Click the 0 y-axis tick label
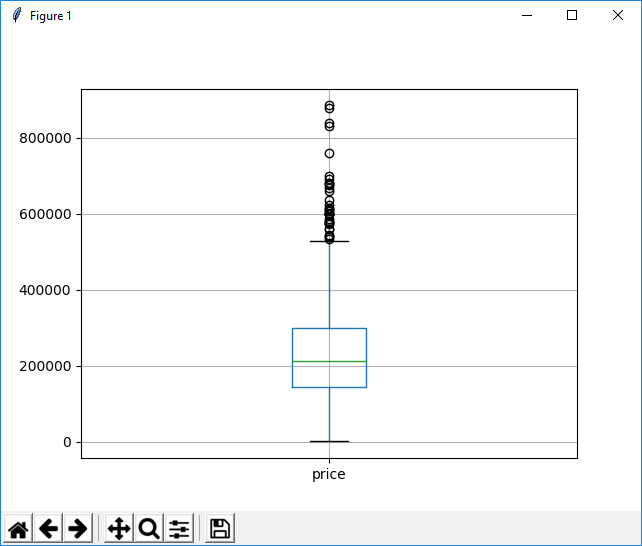 pos(67,442)
